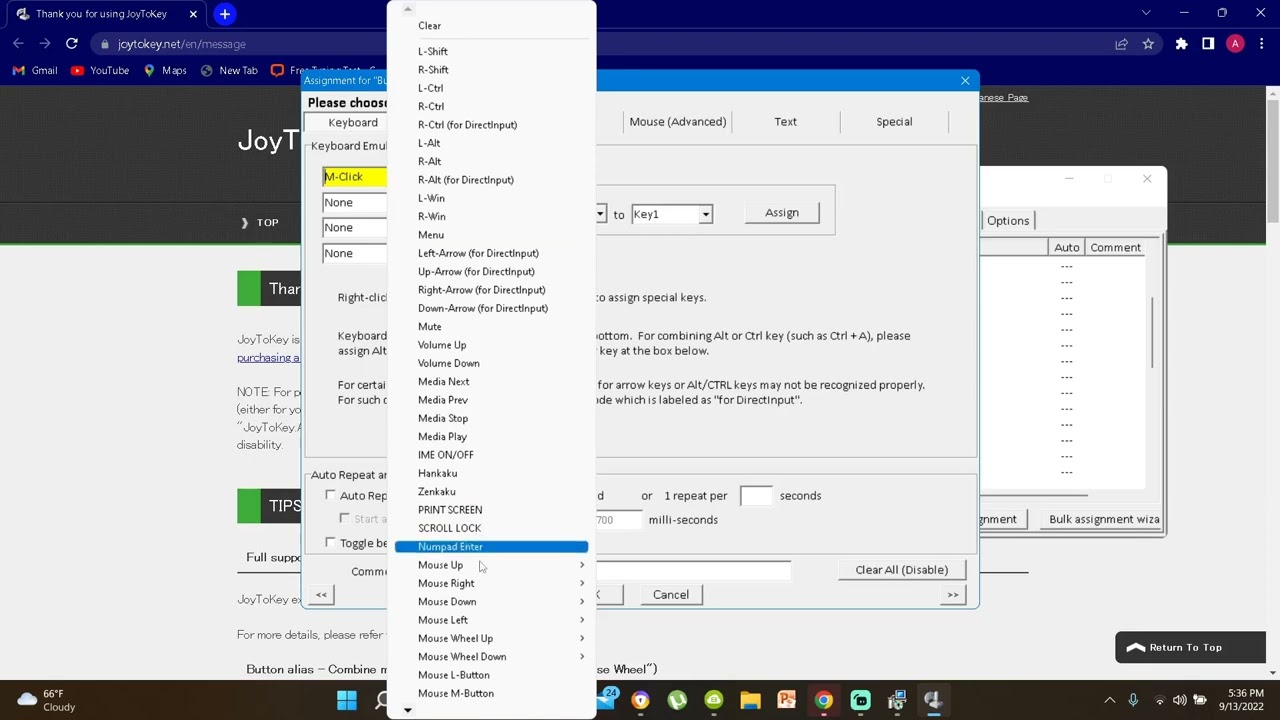
Task: Open uTorrent from the taskbar
Action: (x=677, y=700)
